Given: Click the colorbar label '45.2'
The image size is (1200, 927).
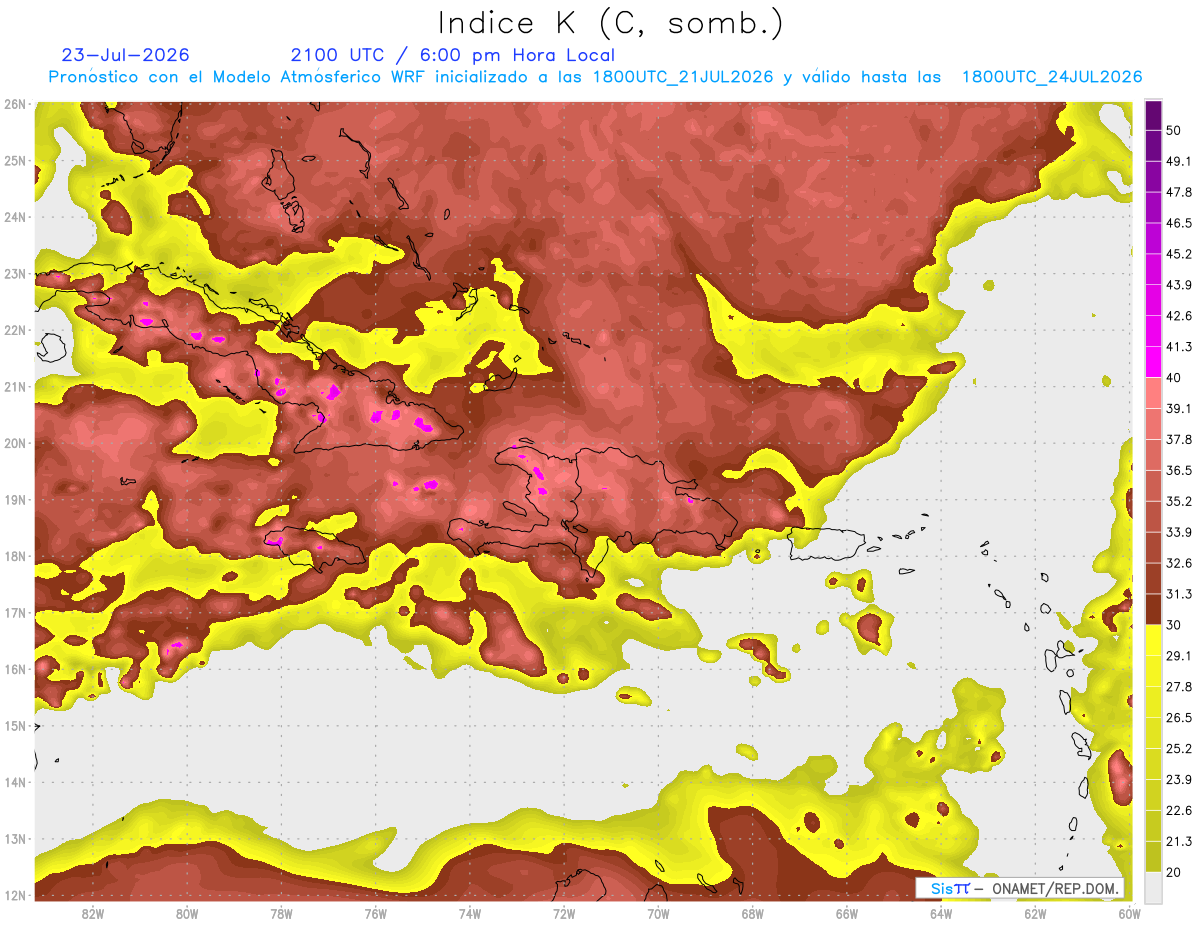Looking at the screenshot, I should pos(1179,254).
